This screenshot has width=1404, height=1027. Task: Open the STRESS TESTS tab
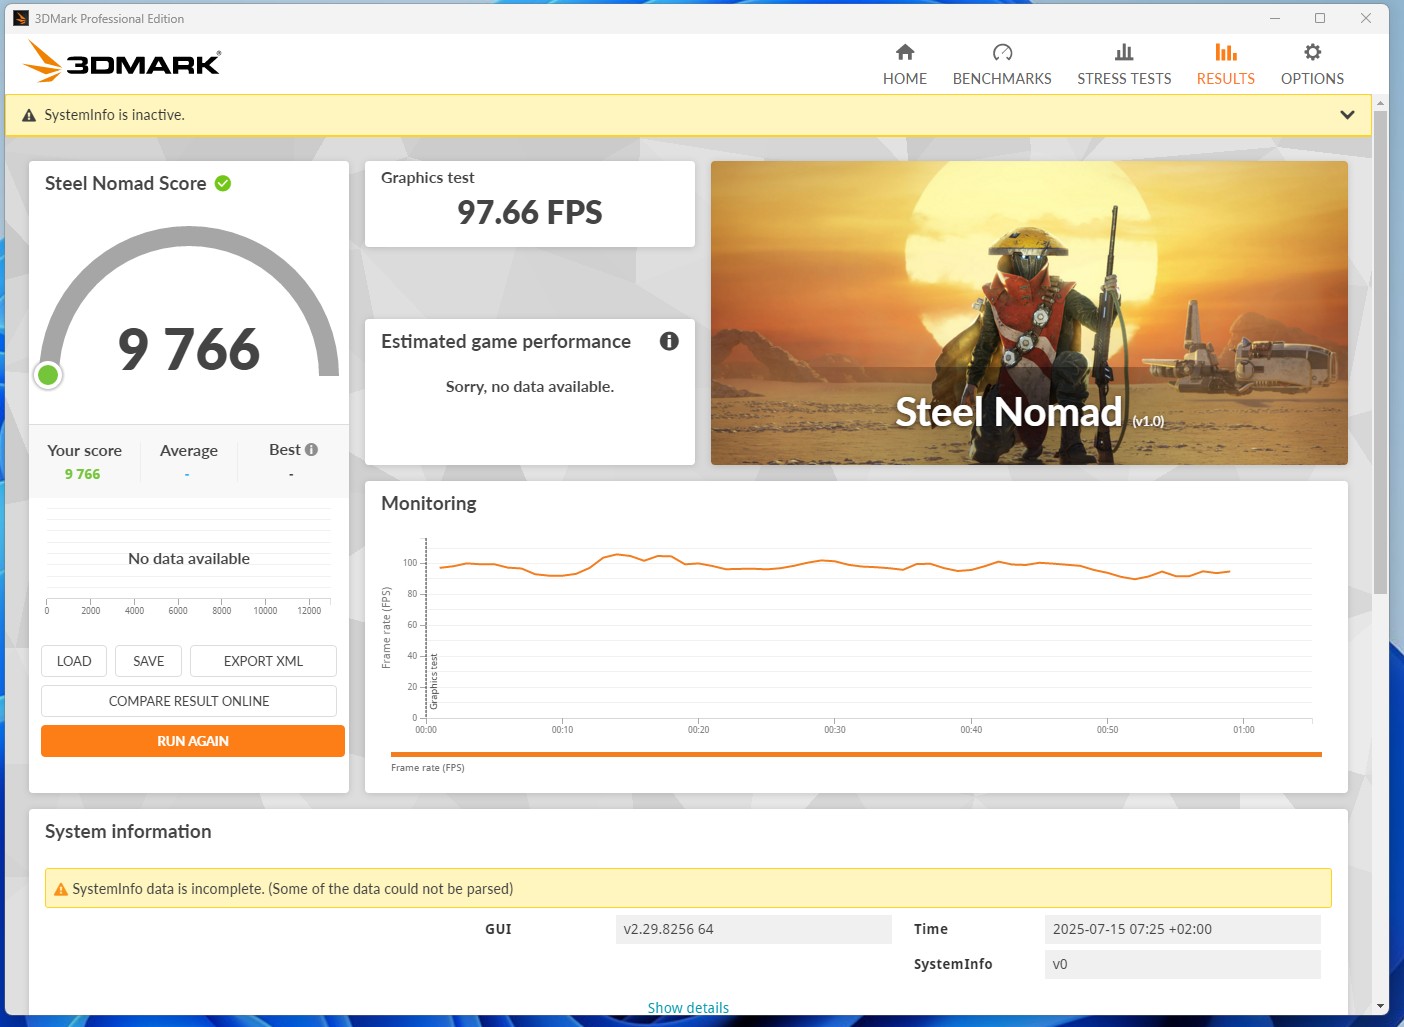1124,65
